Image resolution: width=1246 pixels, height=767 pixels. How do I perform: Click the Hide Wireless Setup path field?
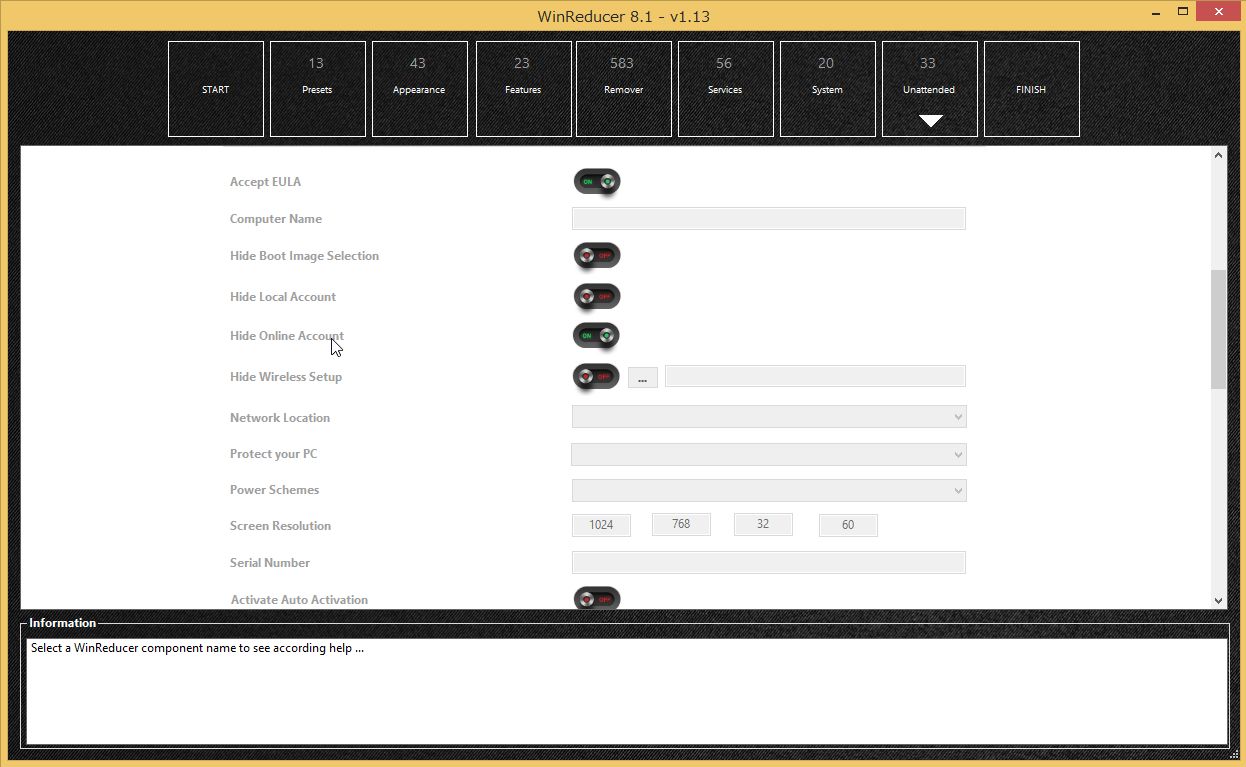pyautogui.click(x=815, y=377)
